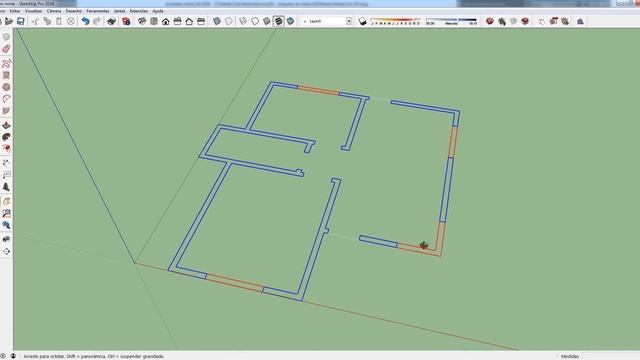Choose the Arc tool

click(6, 99)
